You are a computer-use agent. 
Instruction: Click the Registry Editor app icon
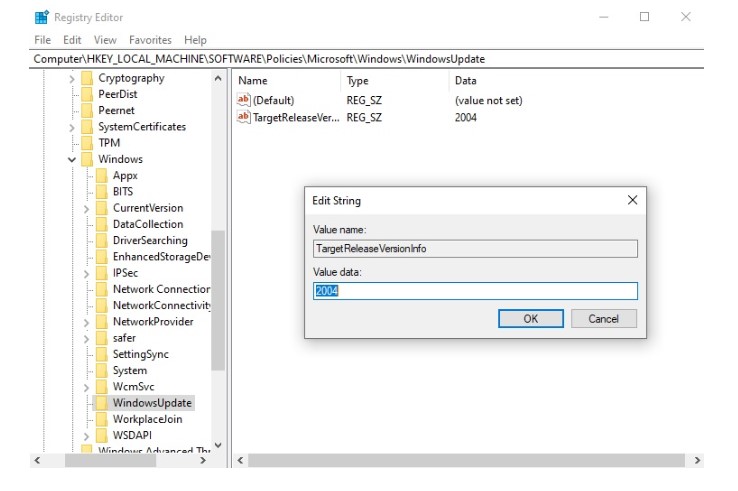click(41, 17)
